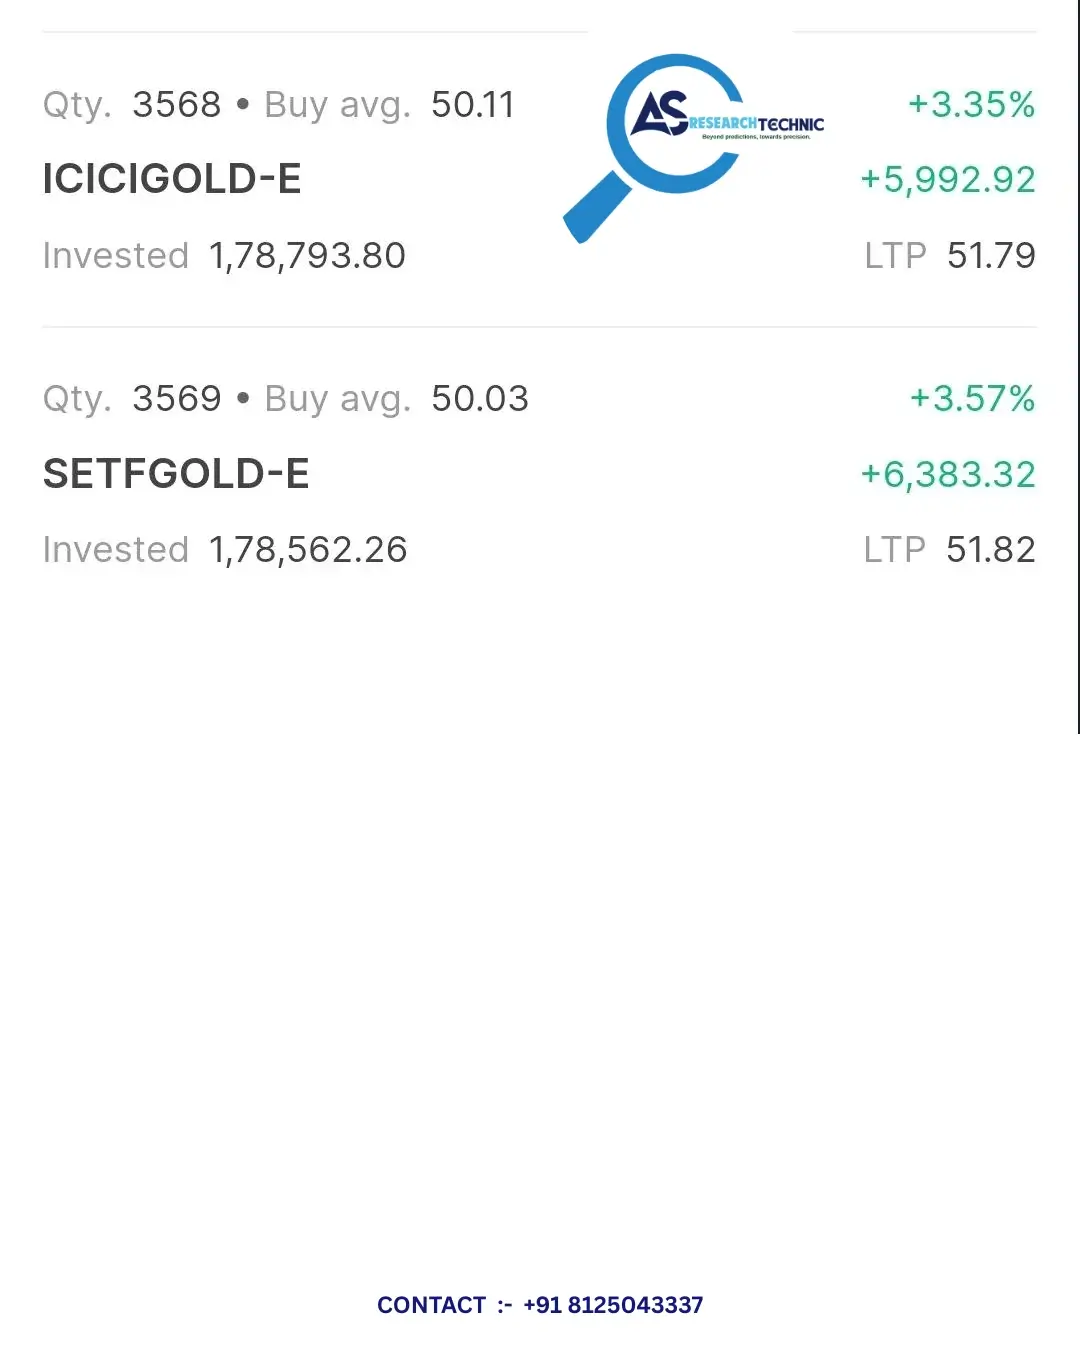Tap Invested amount 1,78,793.80
The image size is (1080, 1350).
coord(307,256)
